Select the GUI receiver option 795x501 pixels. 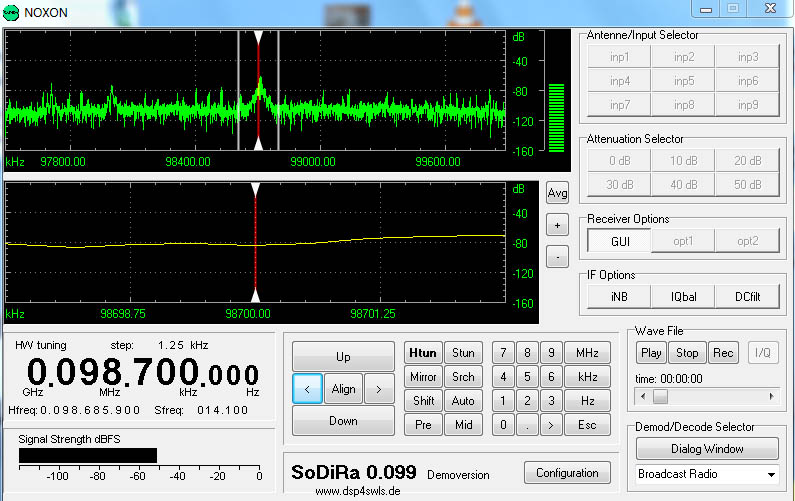(x=619, y=241)
